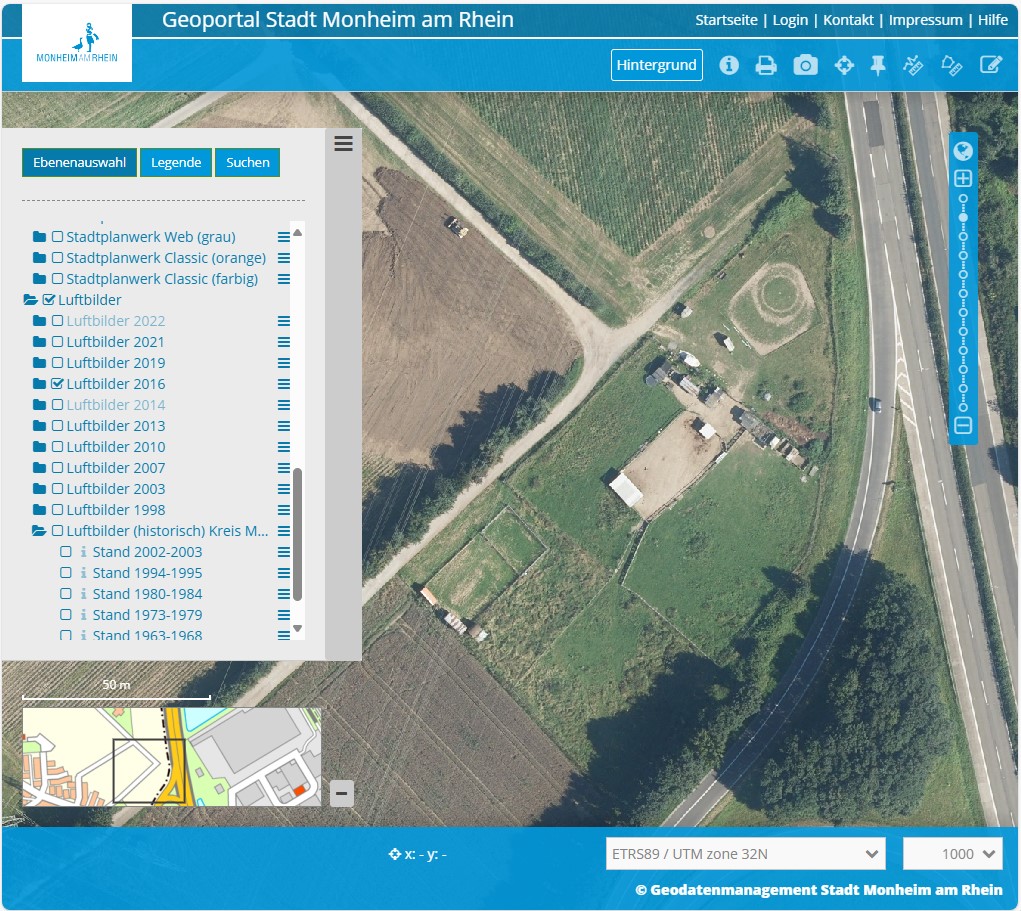Open the ETRS89 / UTM zone 32N dropdown
1021x911 pixels.
click(746, 854)
